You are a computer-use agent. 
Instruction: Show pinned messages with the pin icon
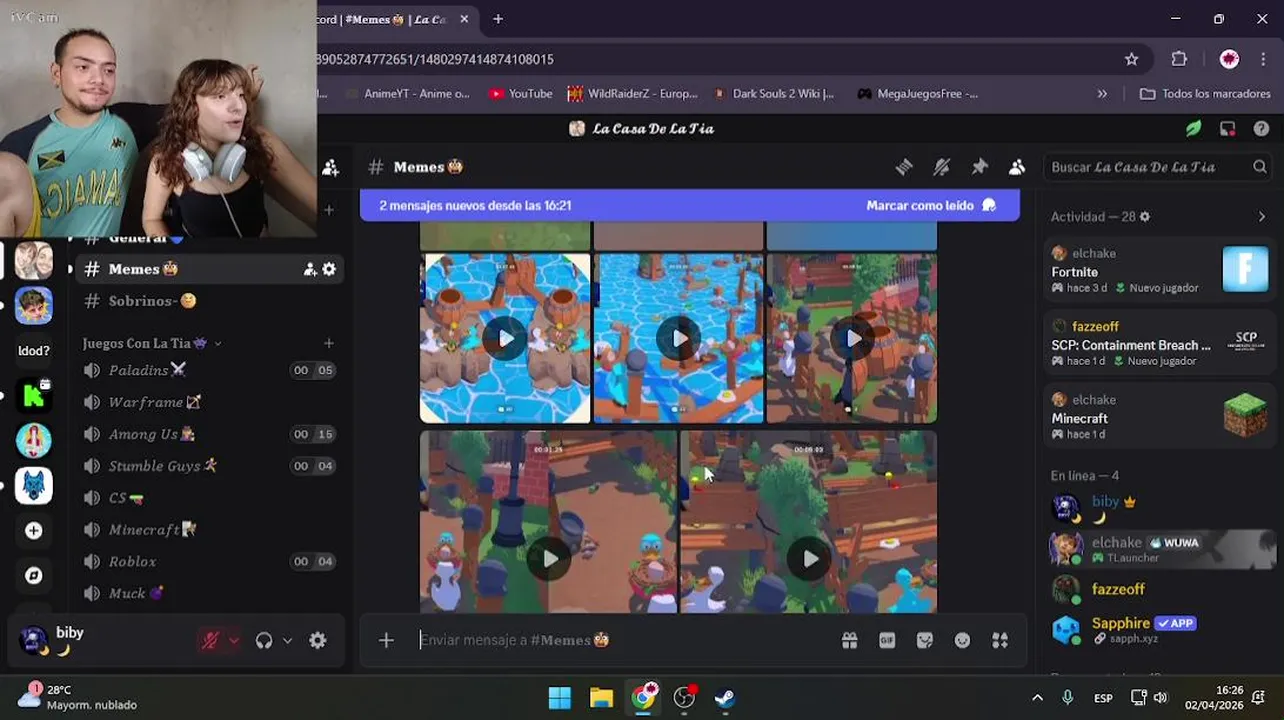click(979, 167)
